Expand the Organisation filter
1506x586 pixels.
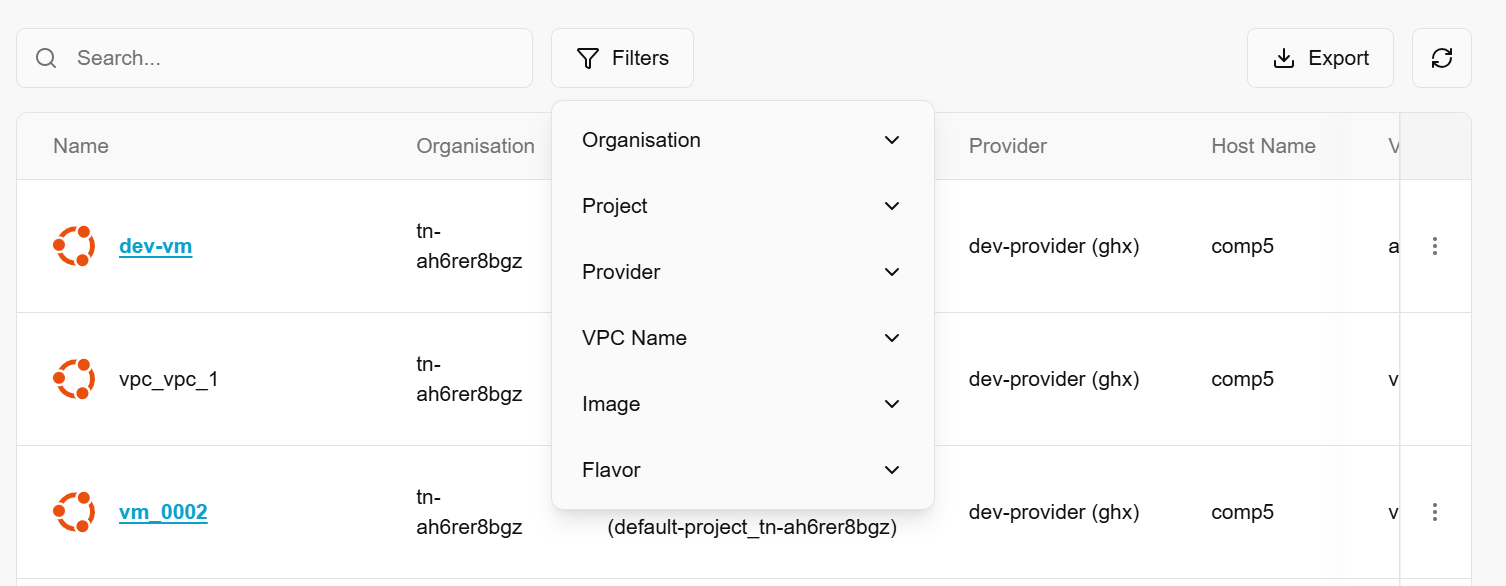(x=742, y=140)
